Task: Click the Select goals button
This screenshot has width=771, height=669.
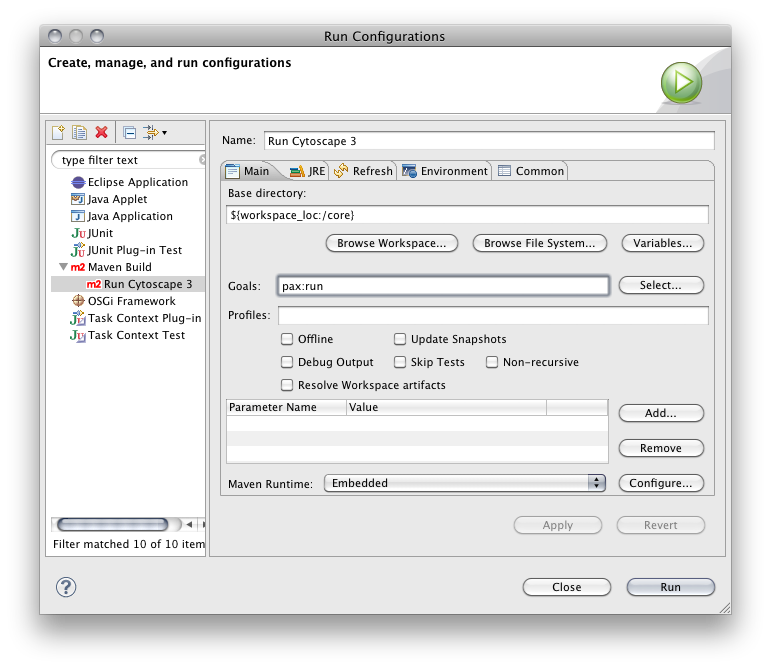Action: click(661, 285)
